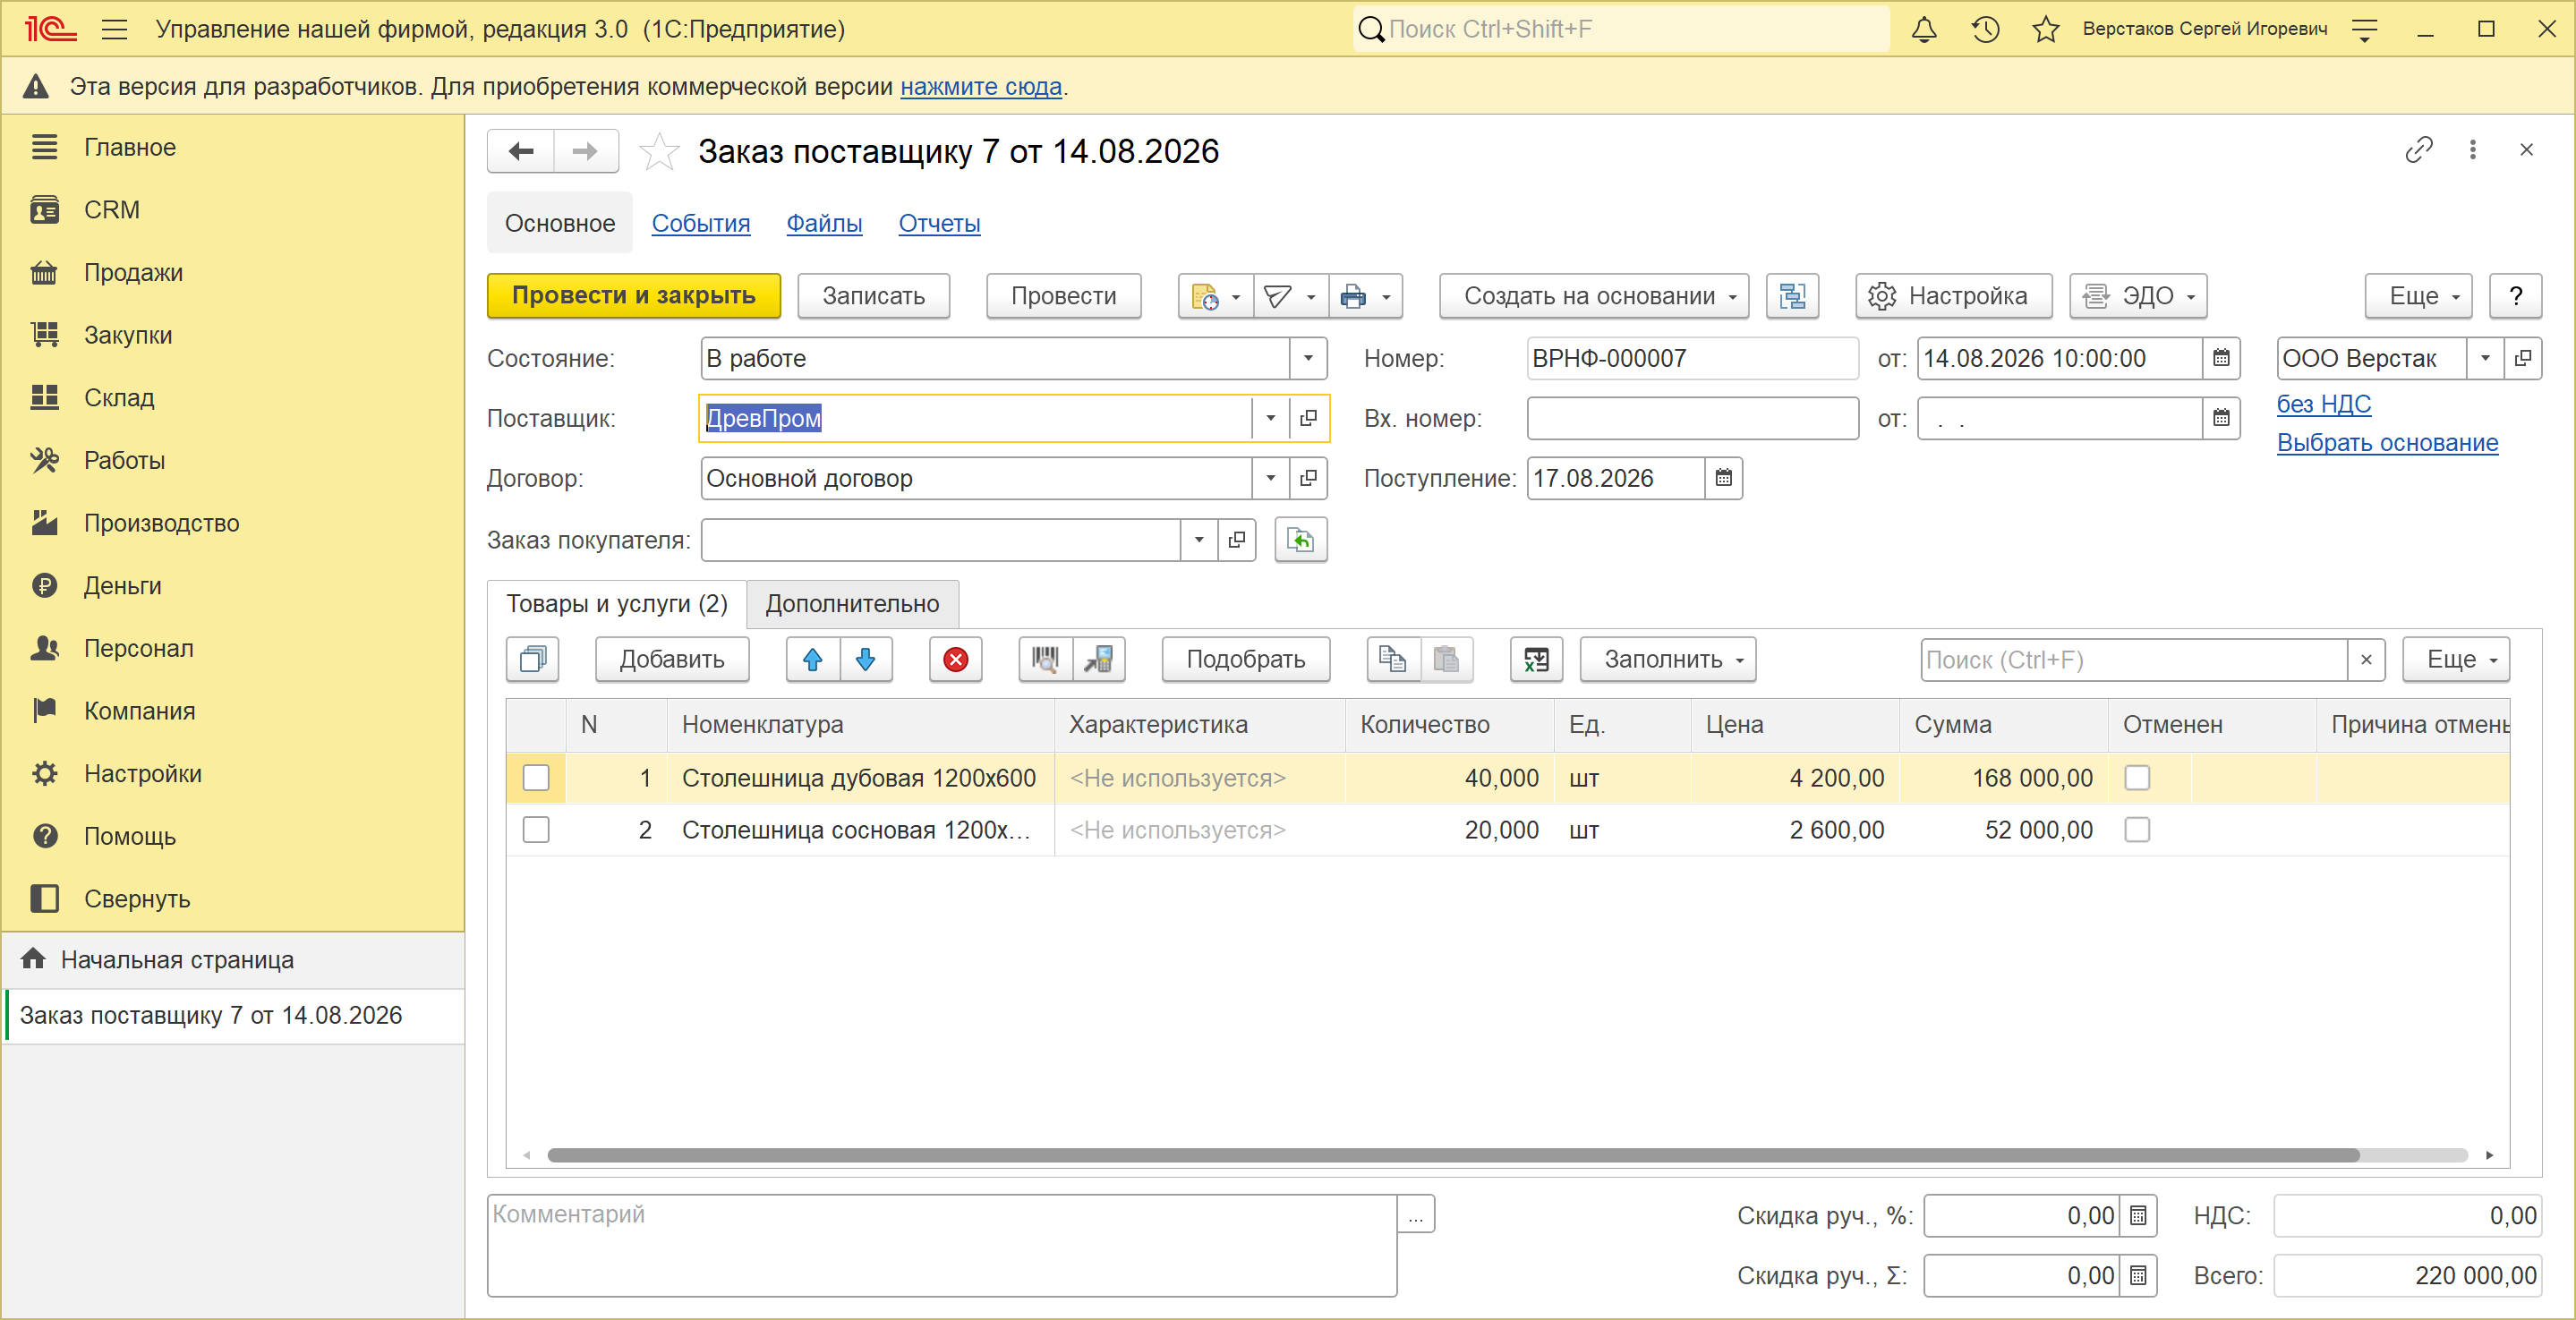Click the Провести button
Viewport: 2576px width, 1320px height.
click(1063, 296)
